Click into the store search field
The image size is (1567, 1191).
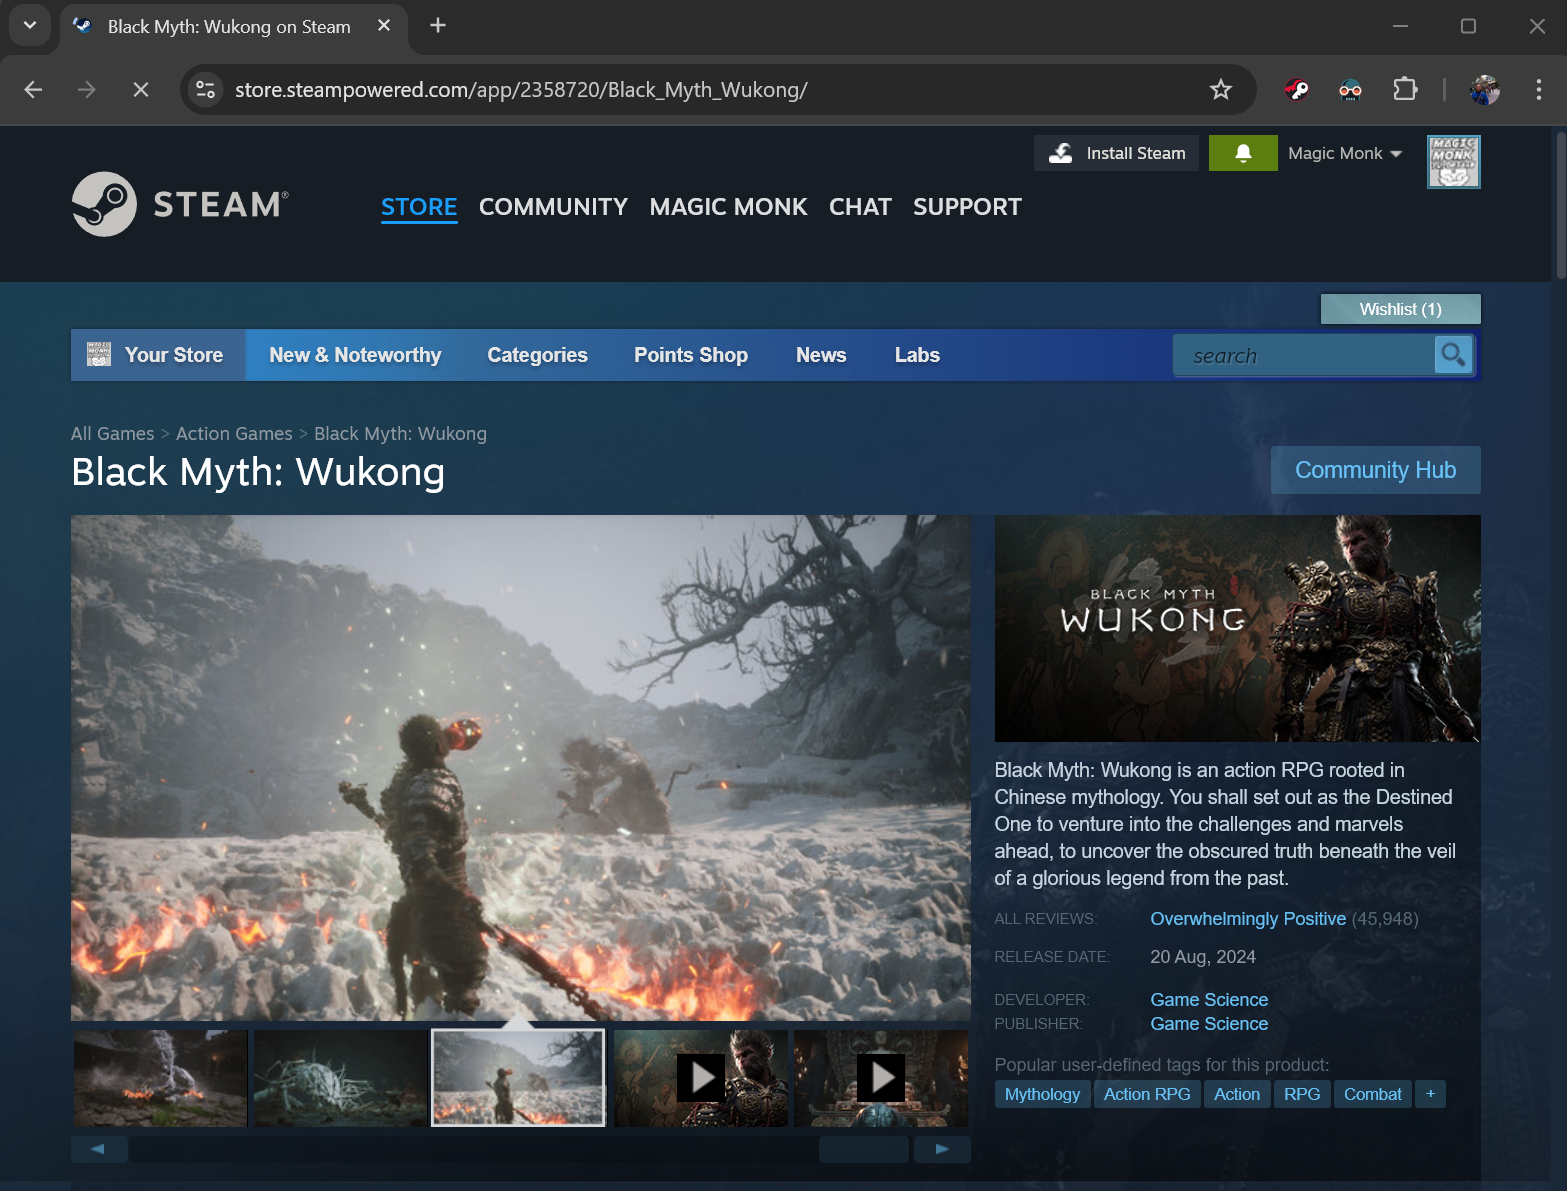(x=1303, y=355)
